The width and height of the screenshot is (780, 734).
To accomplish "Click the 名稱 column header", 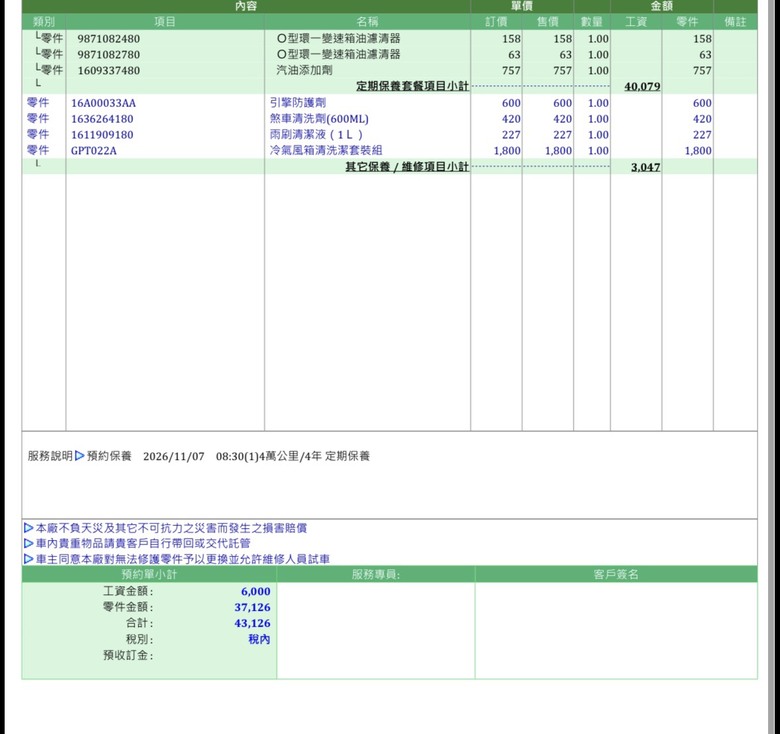I will click(x=367, y=22).
